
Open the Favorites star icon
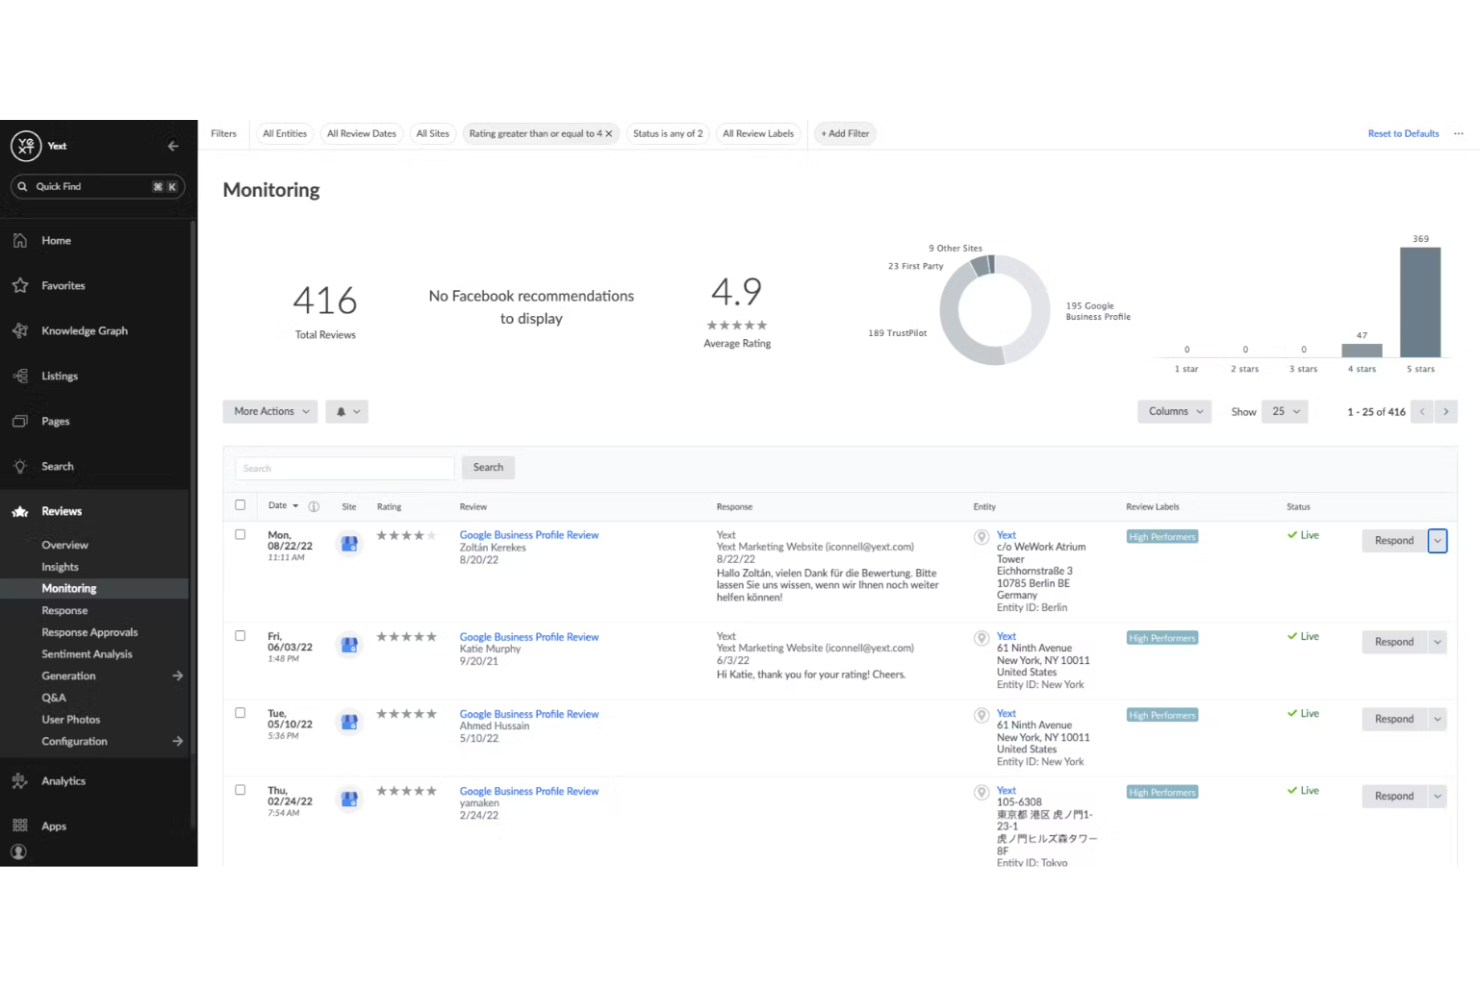point(20,286)
